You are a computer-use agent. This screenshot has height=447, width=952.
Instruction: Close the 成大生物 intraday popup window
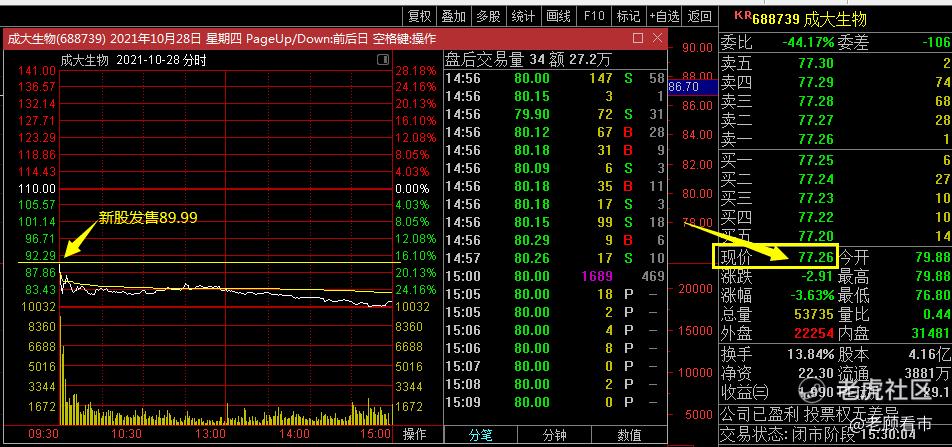[x=657, y=38]
